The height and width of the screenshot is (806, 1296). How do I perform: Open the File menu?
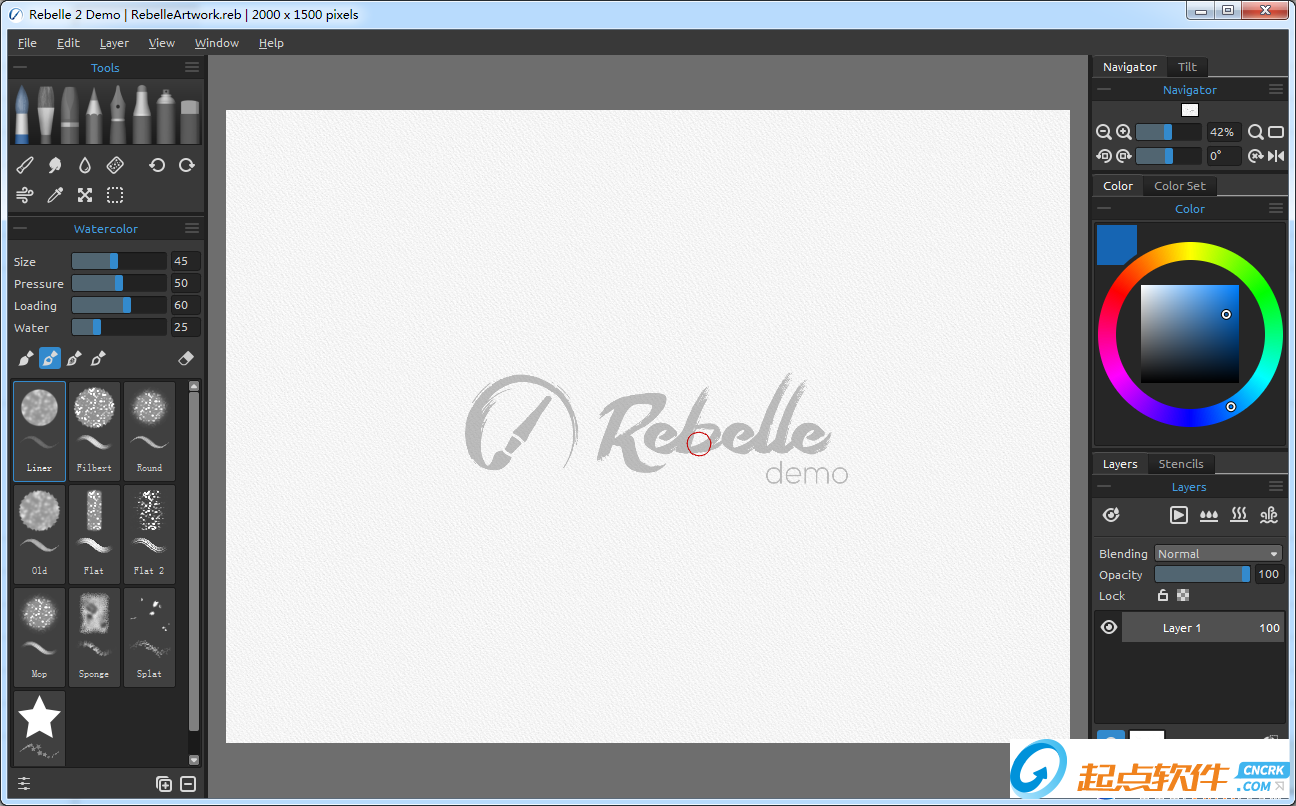coord(27,43)
